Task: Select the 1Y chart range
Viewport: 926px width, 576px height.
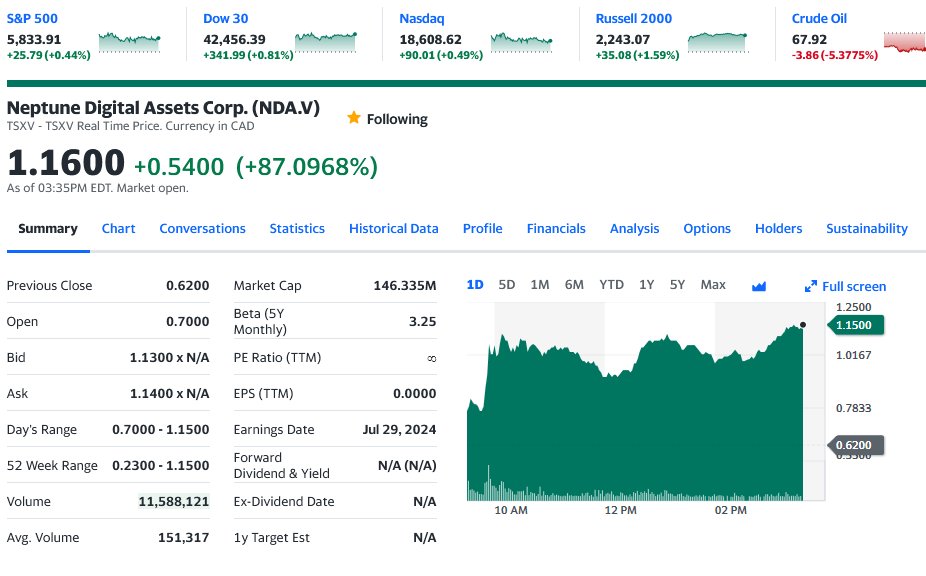Action: coord(647,285)
